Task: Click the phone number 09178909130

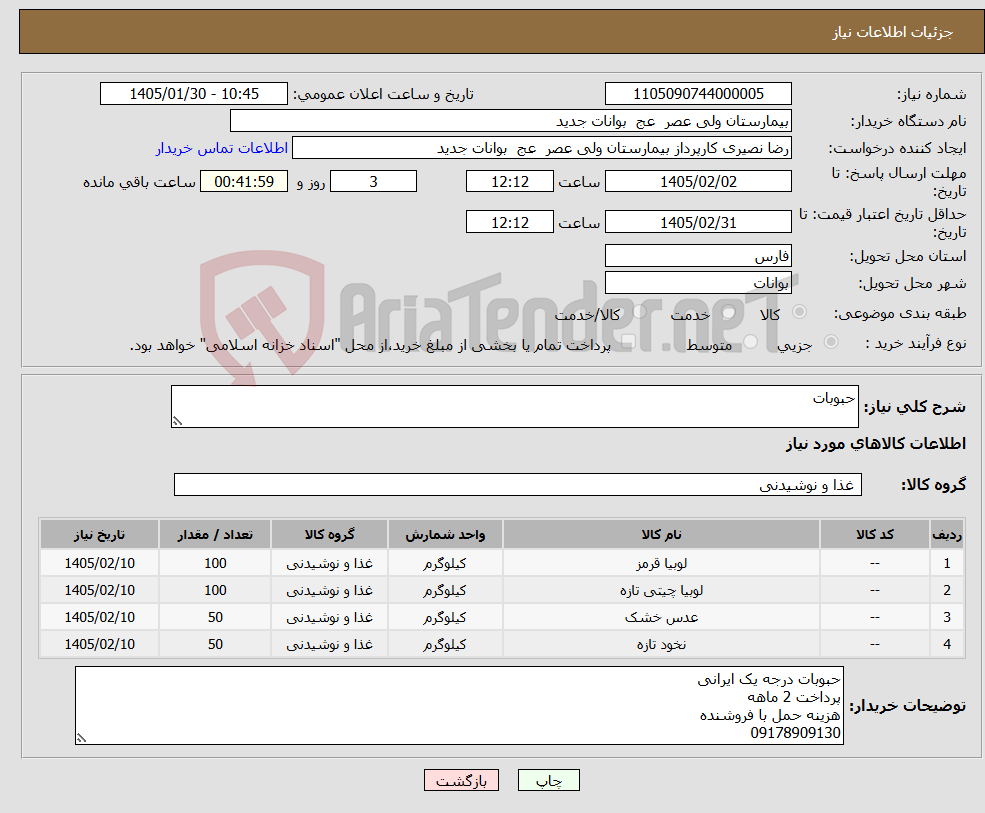Action: pyautogui.click(x=795, y=733)
